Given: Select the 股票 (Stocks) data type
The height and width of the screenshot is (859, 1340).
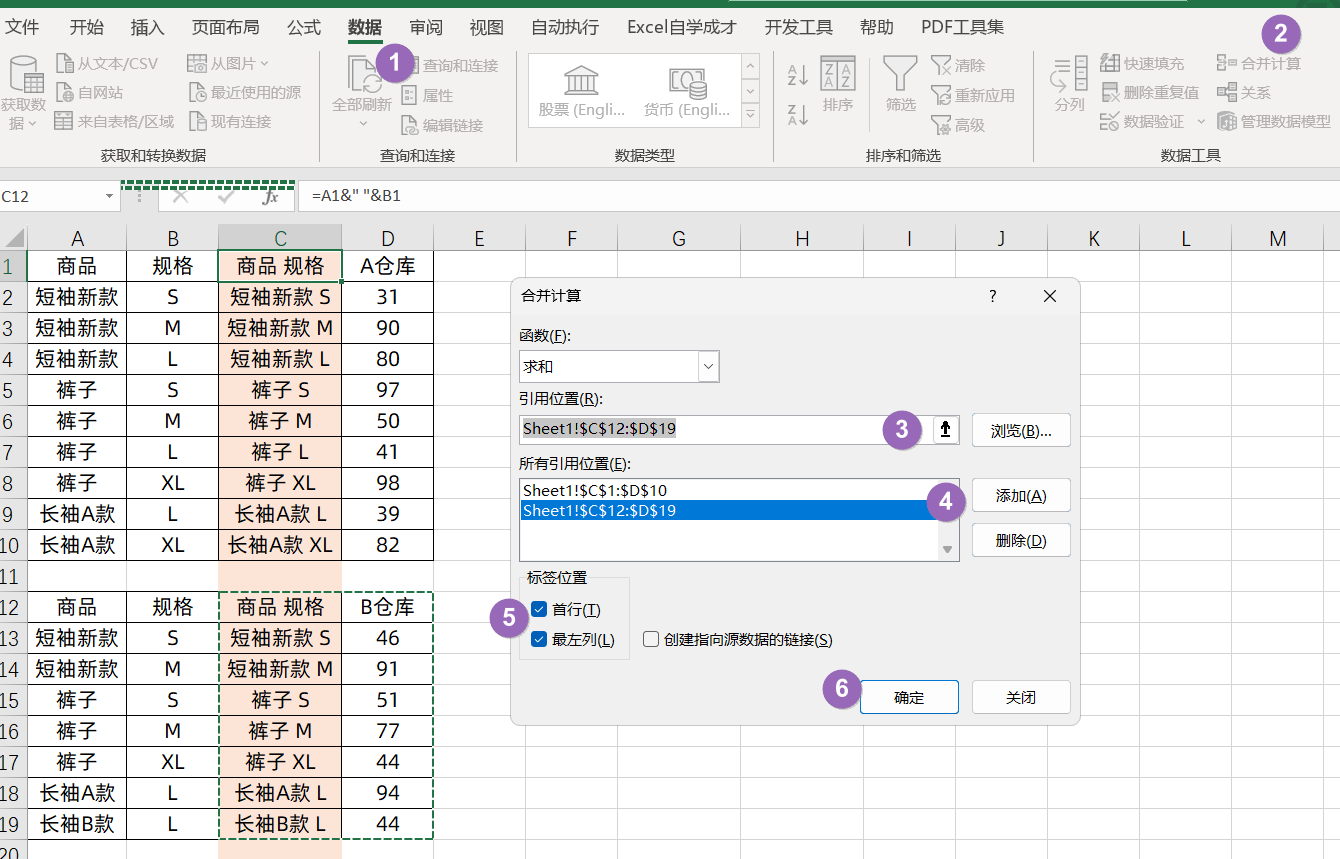Looking at the screenshot, I should pos(581,91).
